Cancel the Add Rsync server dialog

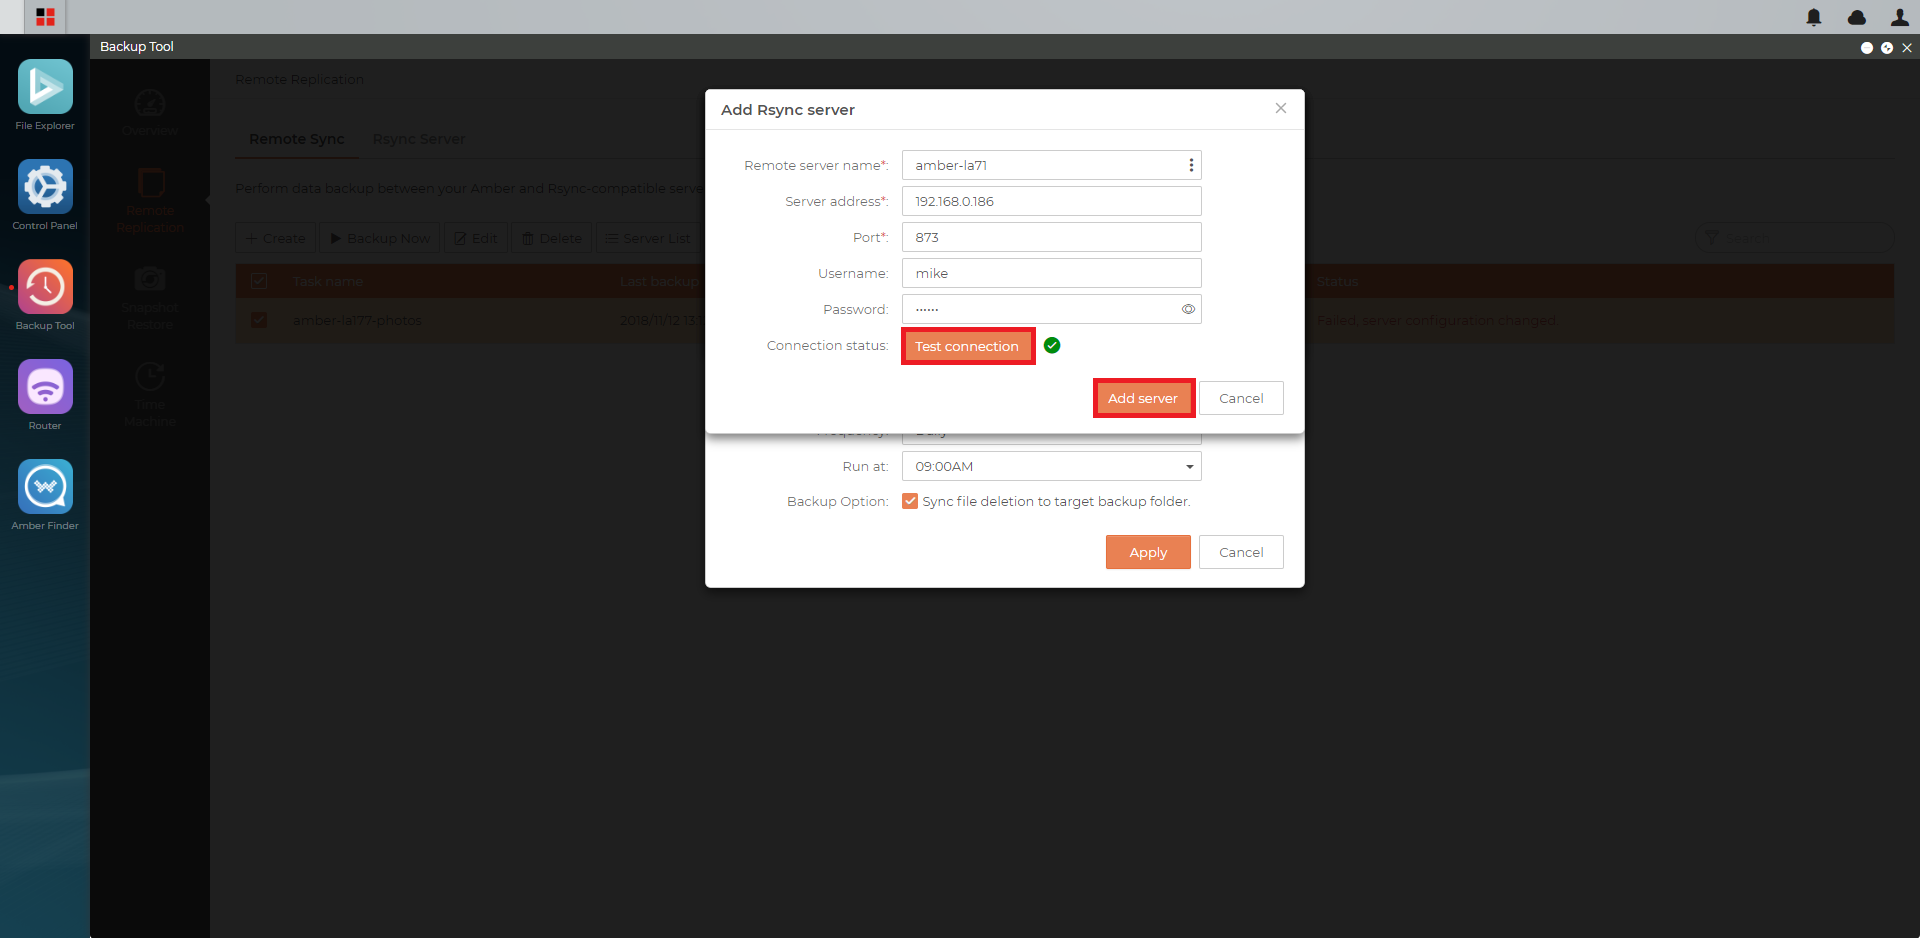click(1241, 398)
